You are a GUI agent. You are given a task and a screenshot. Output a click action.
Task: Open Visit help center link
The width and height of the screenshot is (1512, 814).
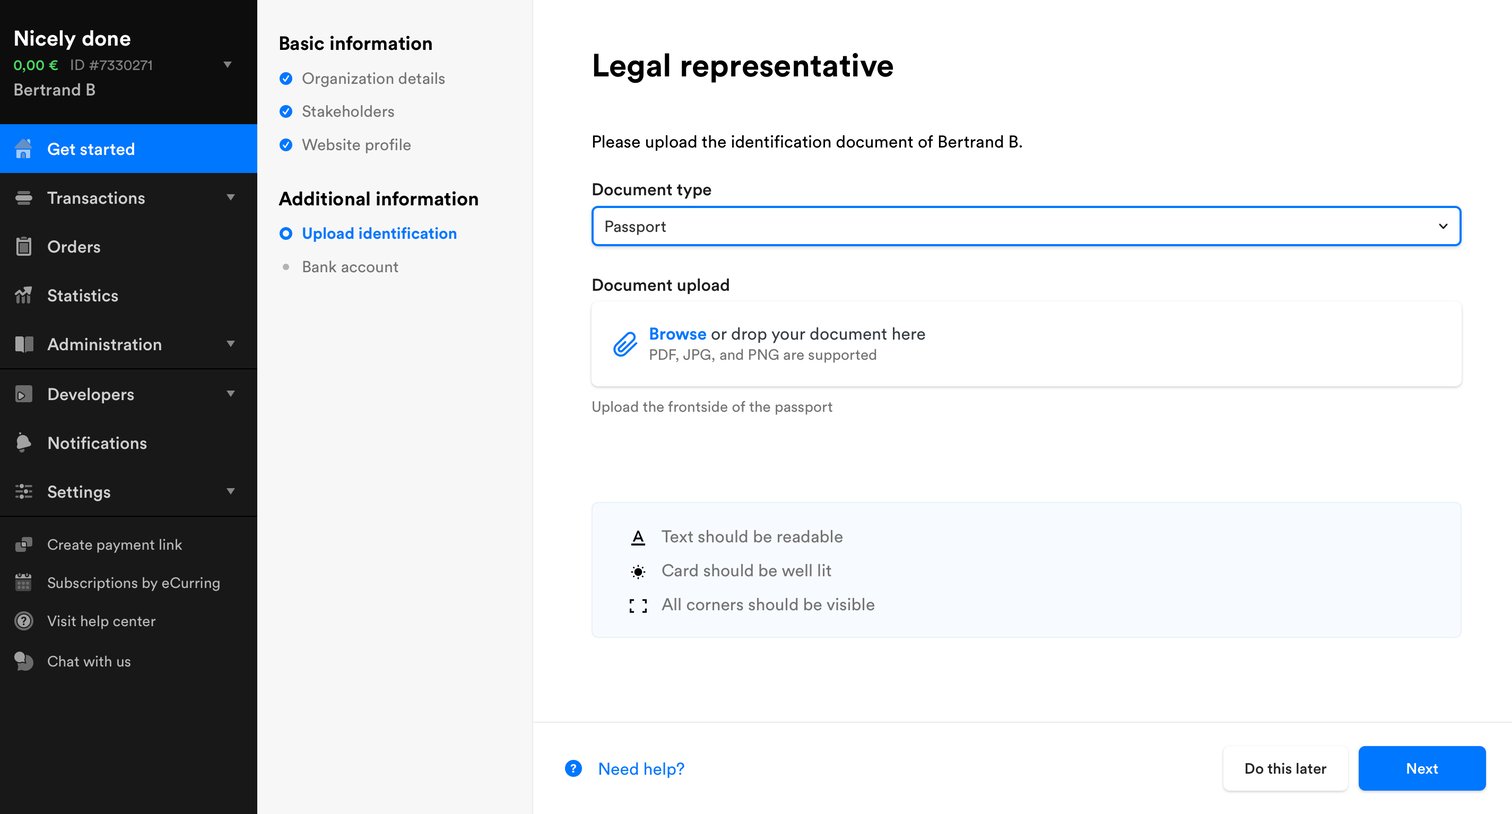(x=101, y=621)
